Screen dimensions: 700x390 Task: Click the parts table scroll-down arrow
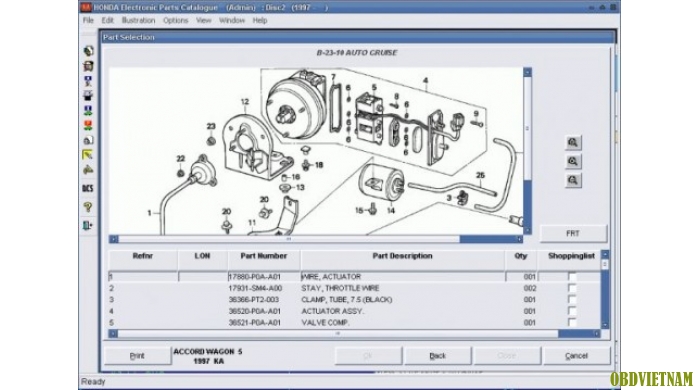(605, 325)
